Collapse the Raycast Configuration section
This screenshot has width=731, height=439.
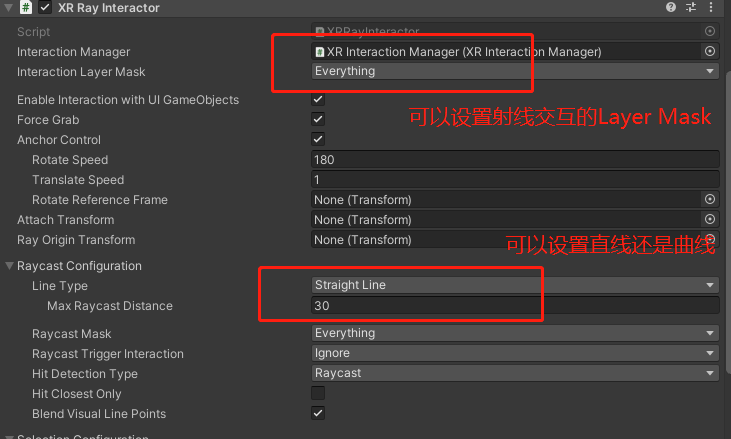(x=9, y=266)
